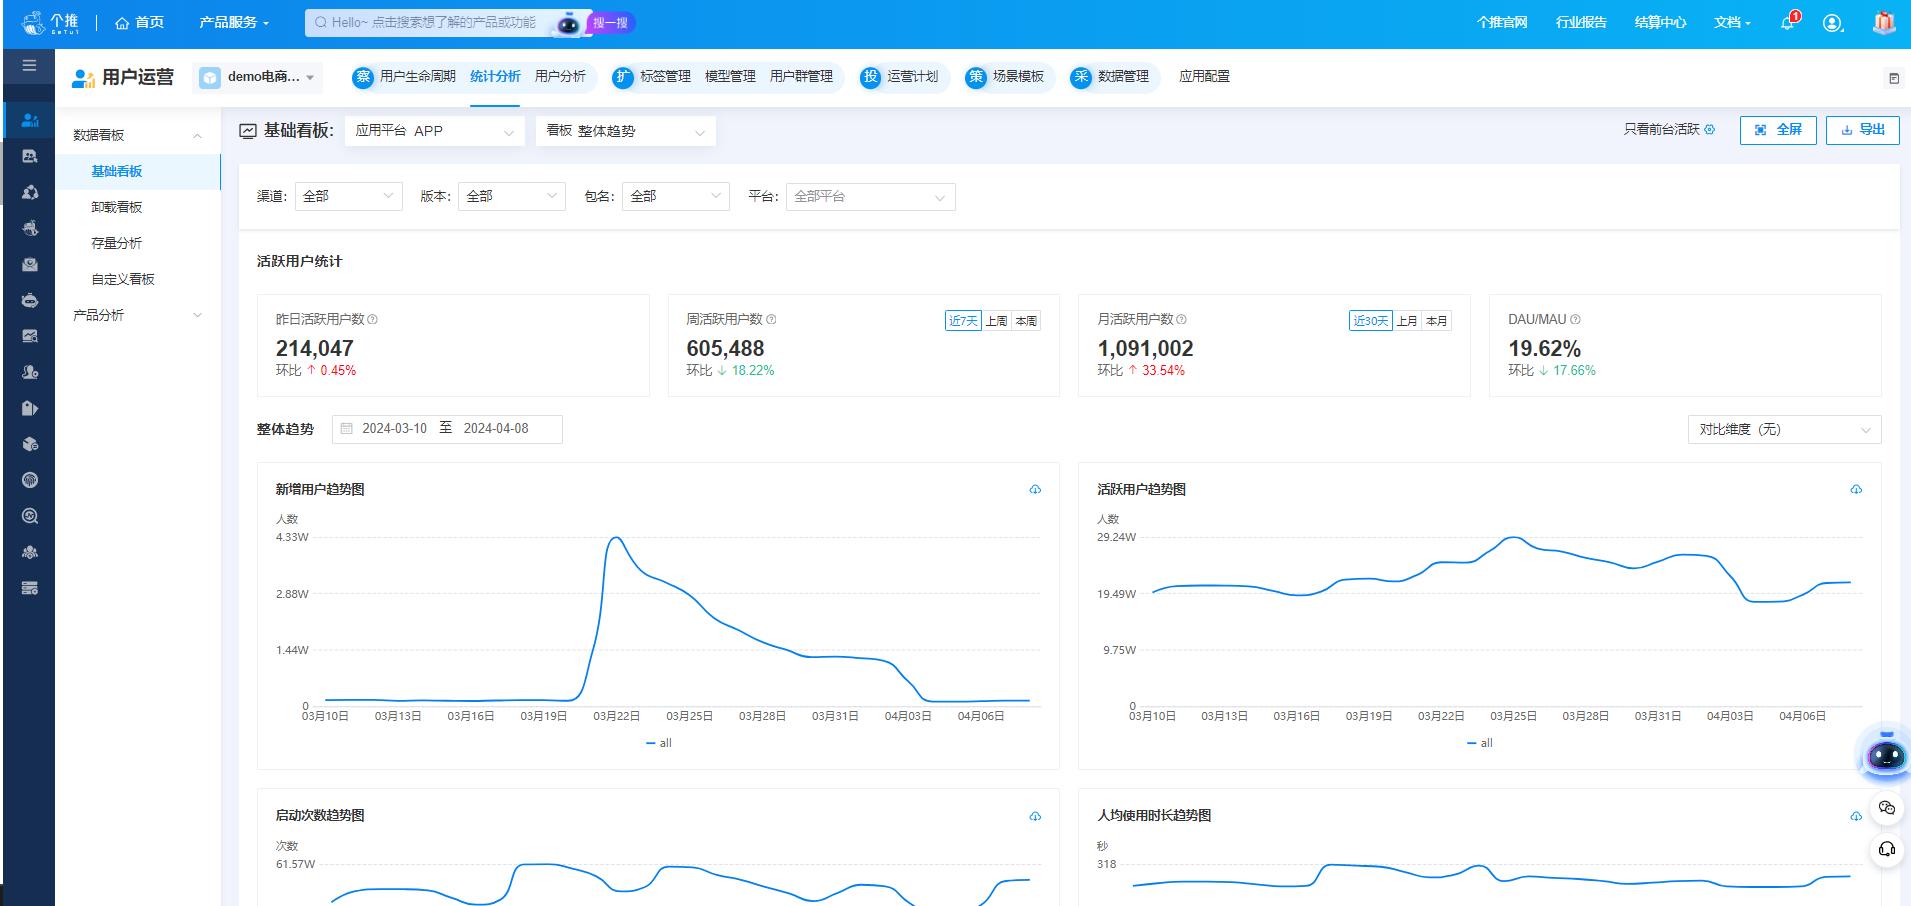The image size is (1911, 906).
Task: Click the help icon beside DAU/MAU
Action: 1575,320
